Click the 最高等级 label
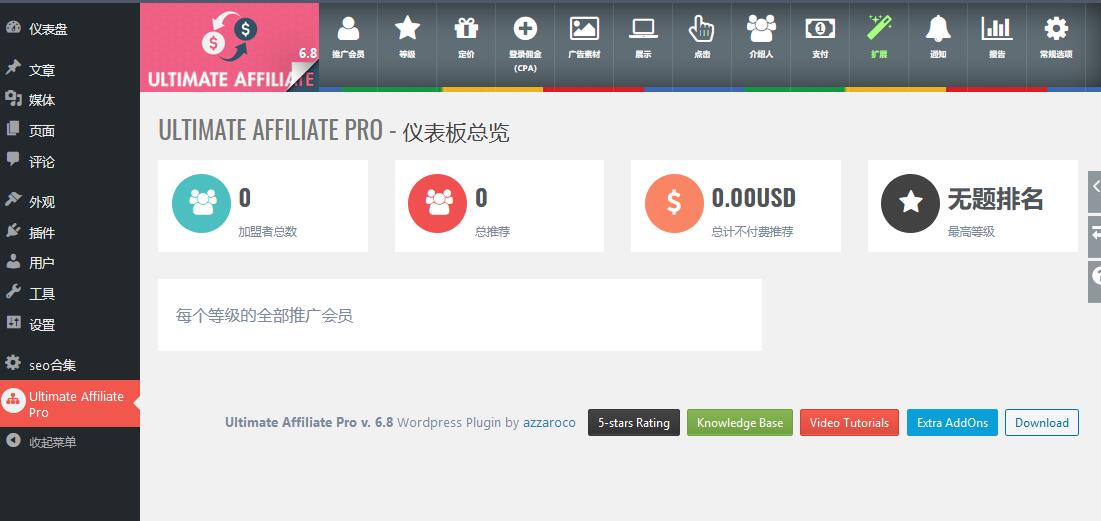 (x=971, y=232)
